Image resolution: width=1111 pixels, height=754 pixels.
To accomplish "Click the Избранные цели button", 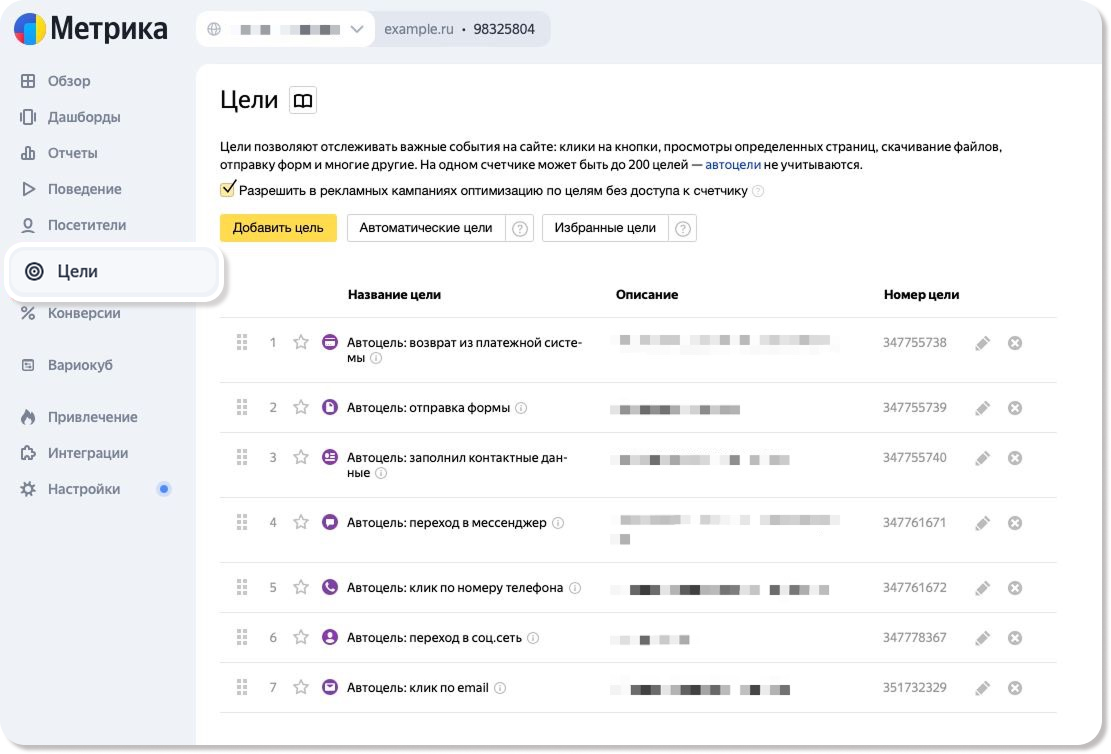I will (x=606, y=228).
